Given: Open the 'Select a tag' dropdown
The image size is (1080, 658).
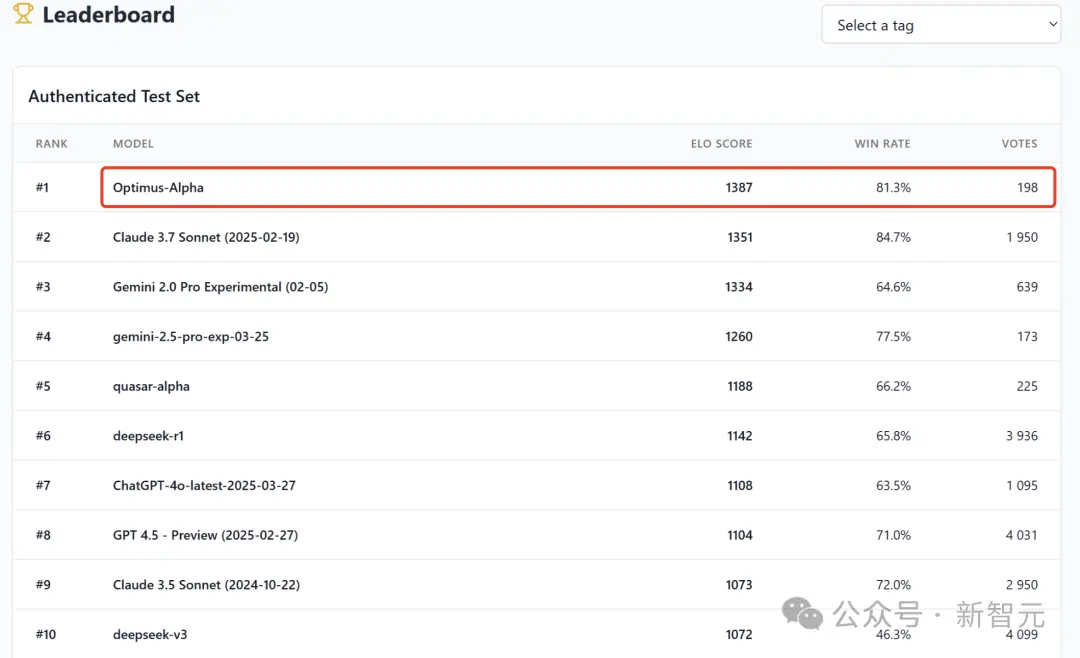Looking at the screenshot, I should tap(941, 25).
